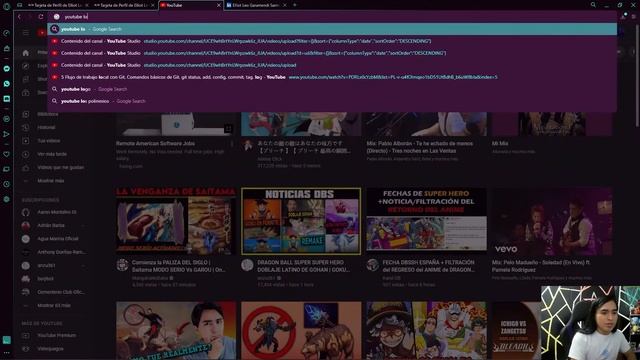Open bookmarks heart in sidebar

pyautogui.click(x=7, y=154)
